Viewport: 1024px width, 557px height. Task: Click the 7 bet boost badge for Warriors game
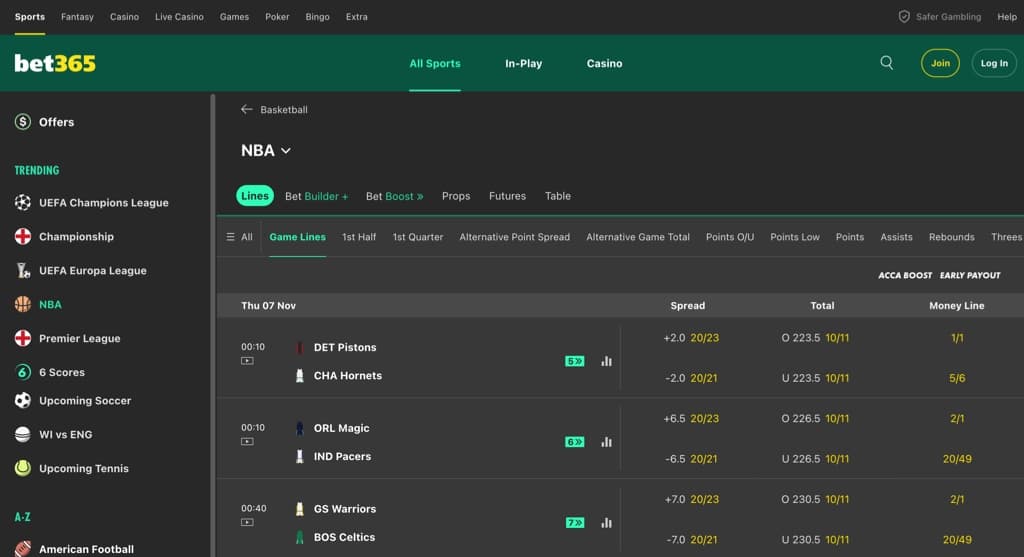pyautogui.click(x=575, y=523)
